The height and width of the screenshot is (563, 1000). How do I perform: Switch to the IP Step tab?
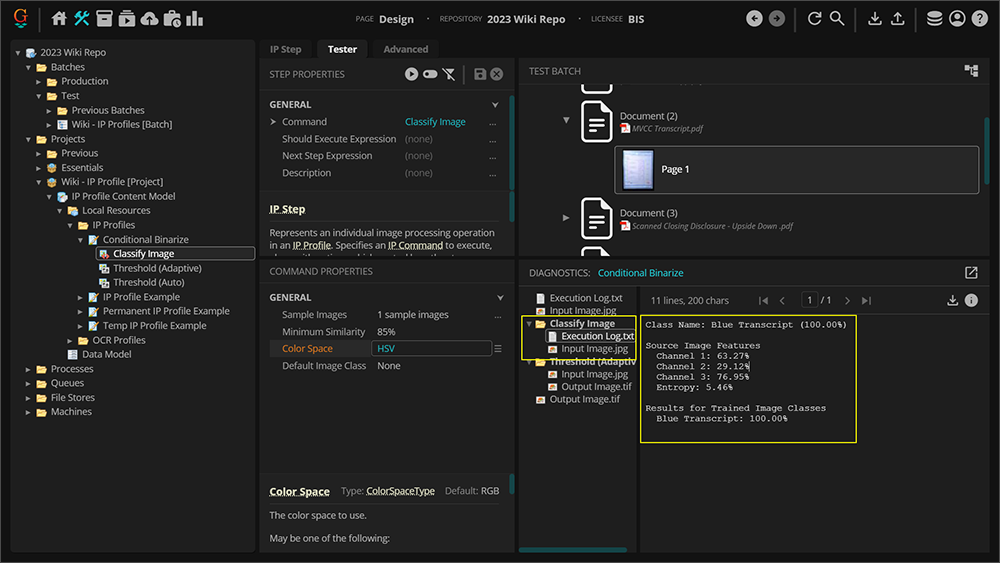285,49
